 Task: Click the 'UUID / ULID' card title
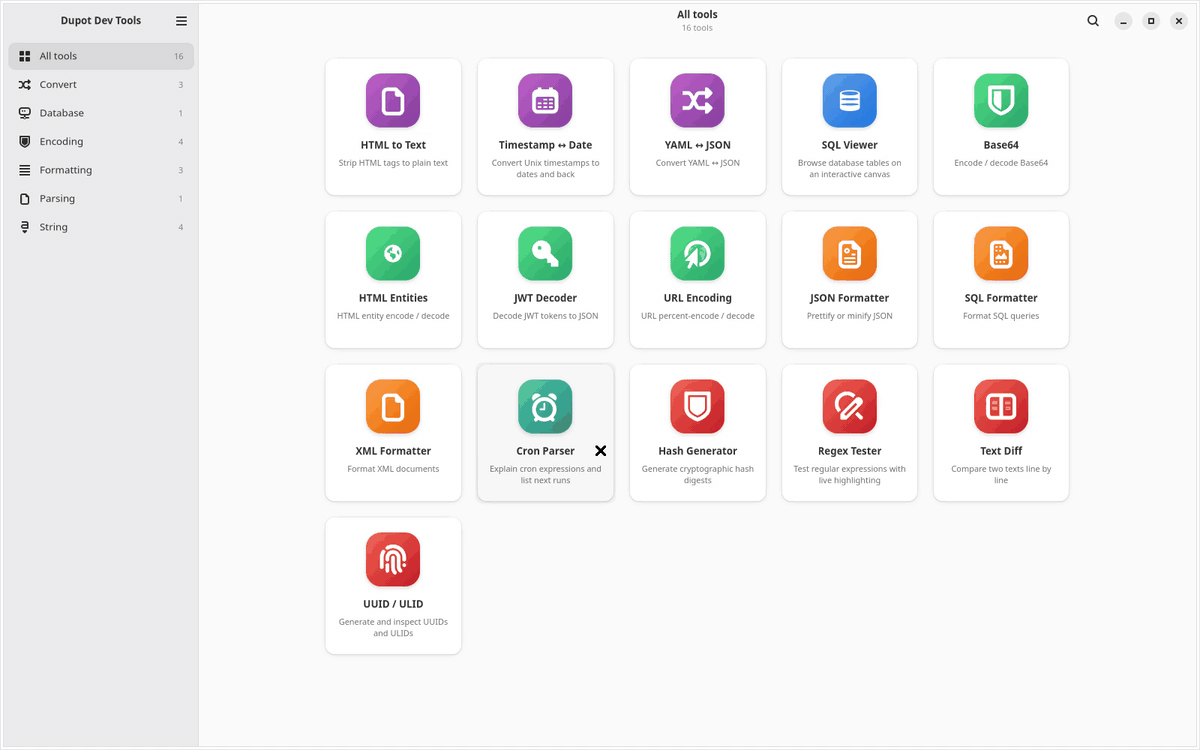click(x=393, y=604)
